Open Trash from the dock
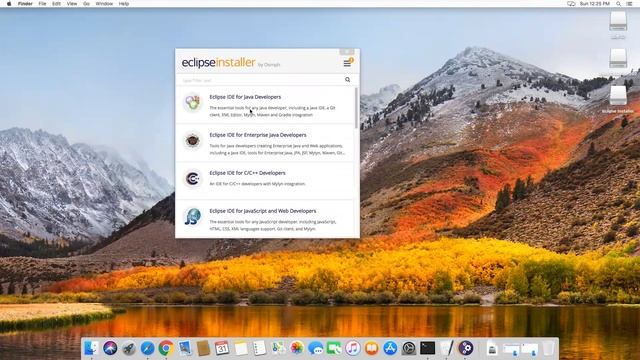 click(549, 348)
